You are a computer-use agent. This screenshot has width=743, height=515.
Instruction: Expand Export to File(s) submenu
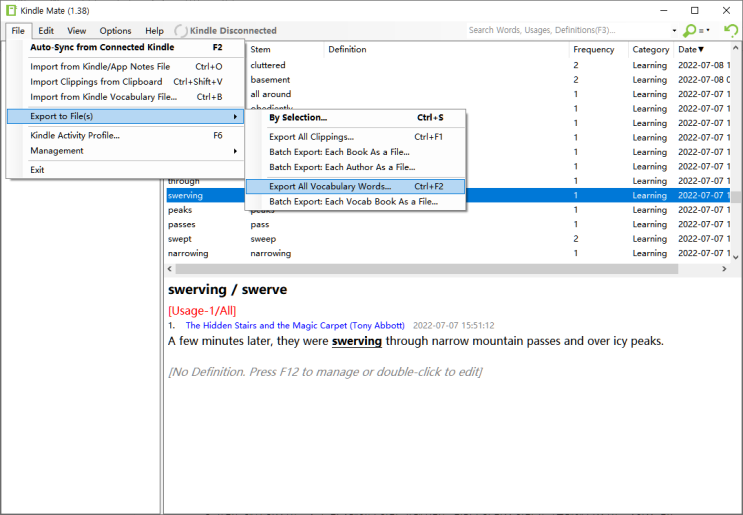pyautogui.click(x=126, y=116)
